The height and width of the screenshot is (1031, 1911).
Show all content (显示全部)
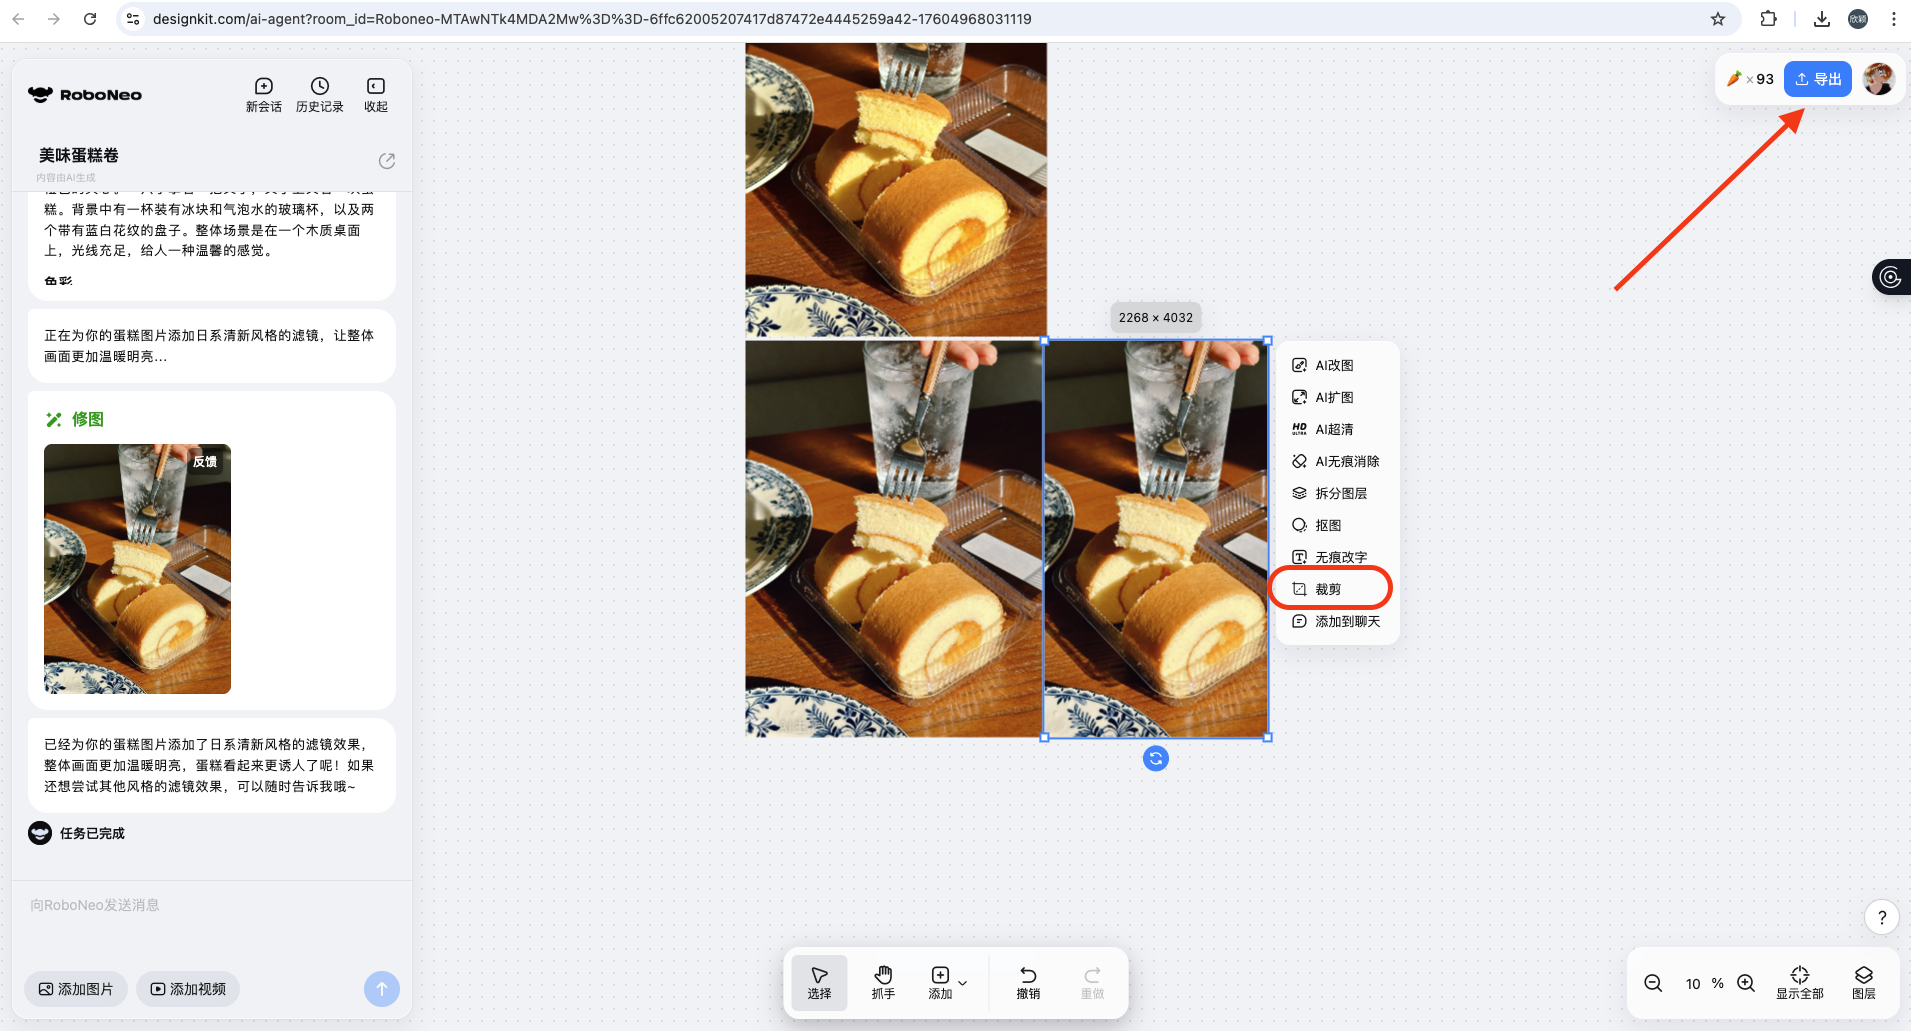pyautogui.click(x=1799, y=982)
